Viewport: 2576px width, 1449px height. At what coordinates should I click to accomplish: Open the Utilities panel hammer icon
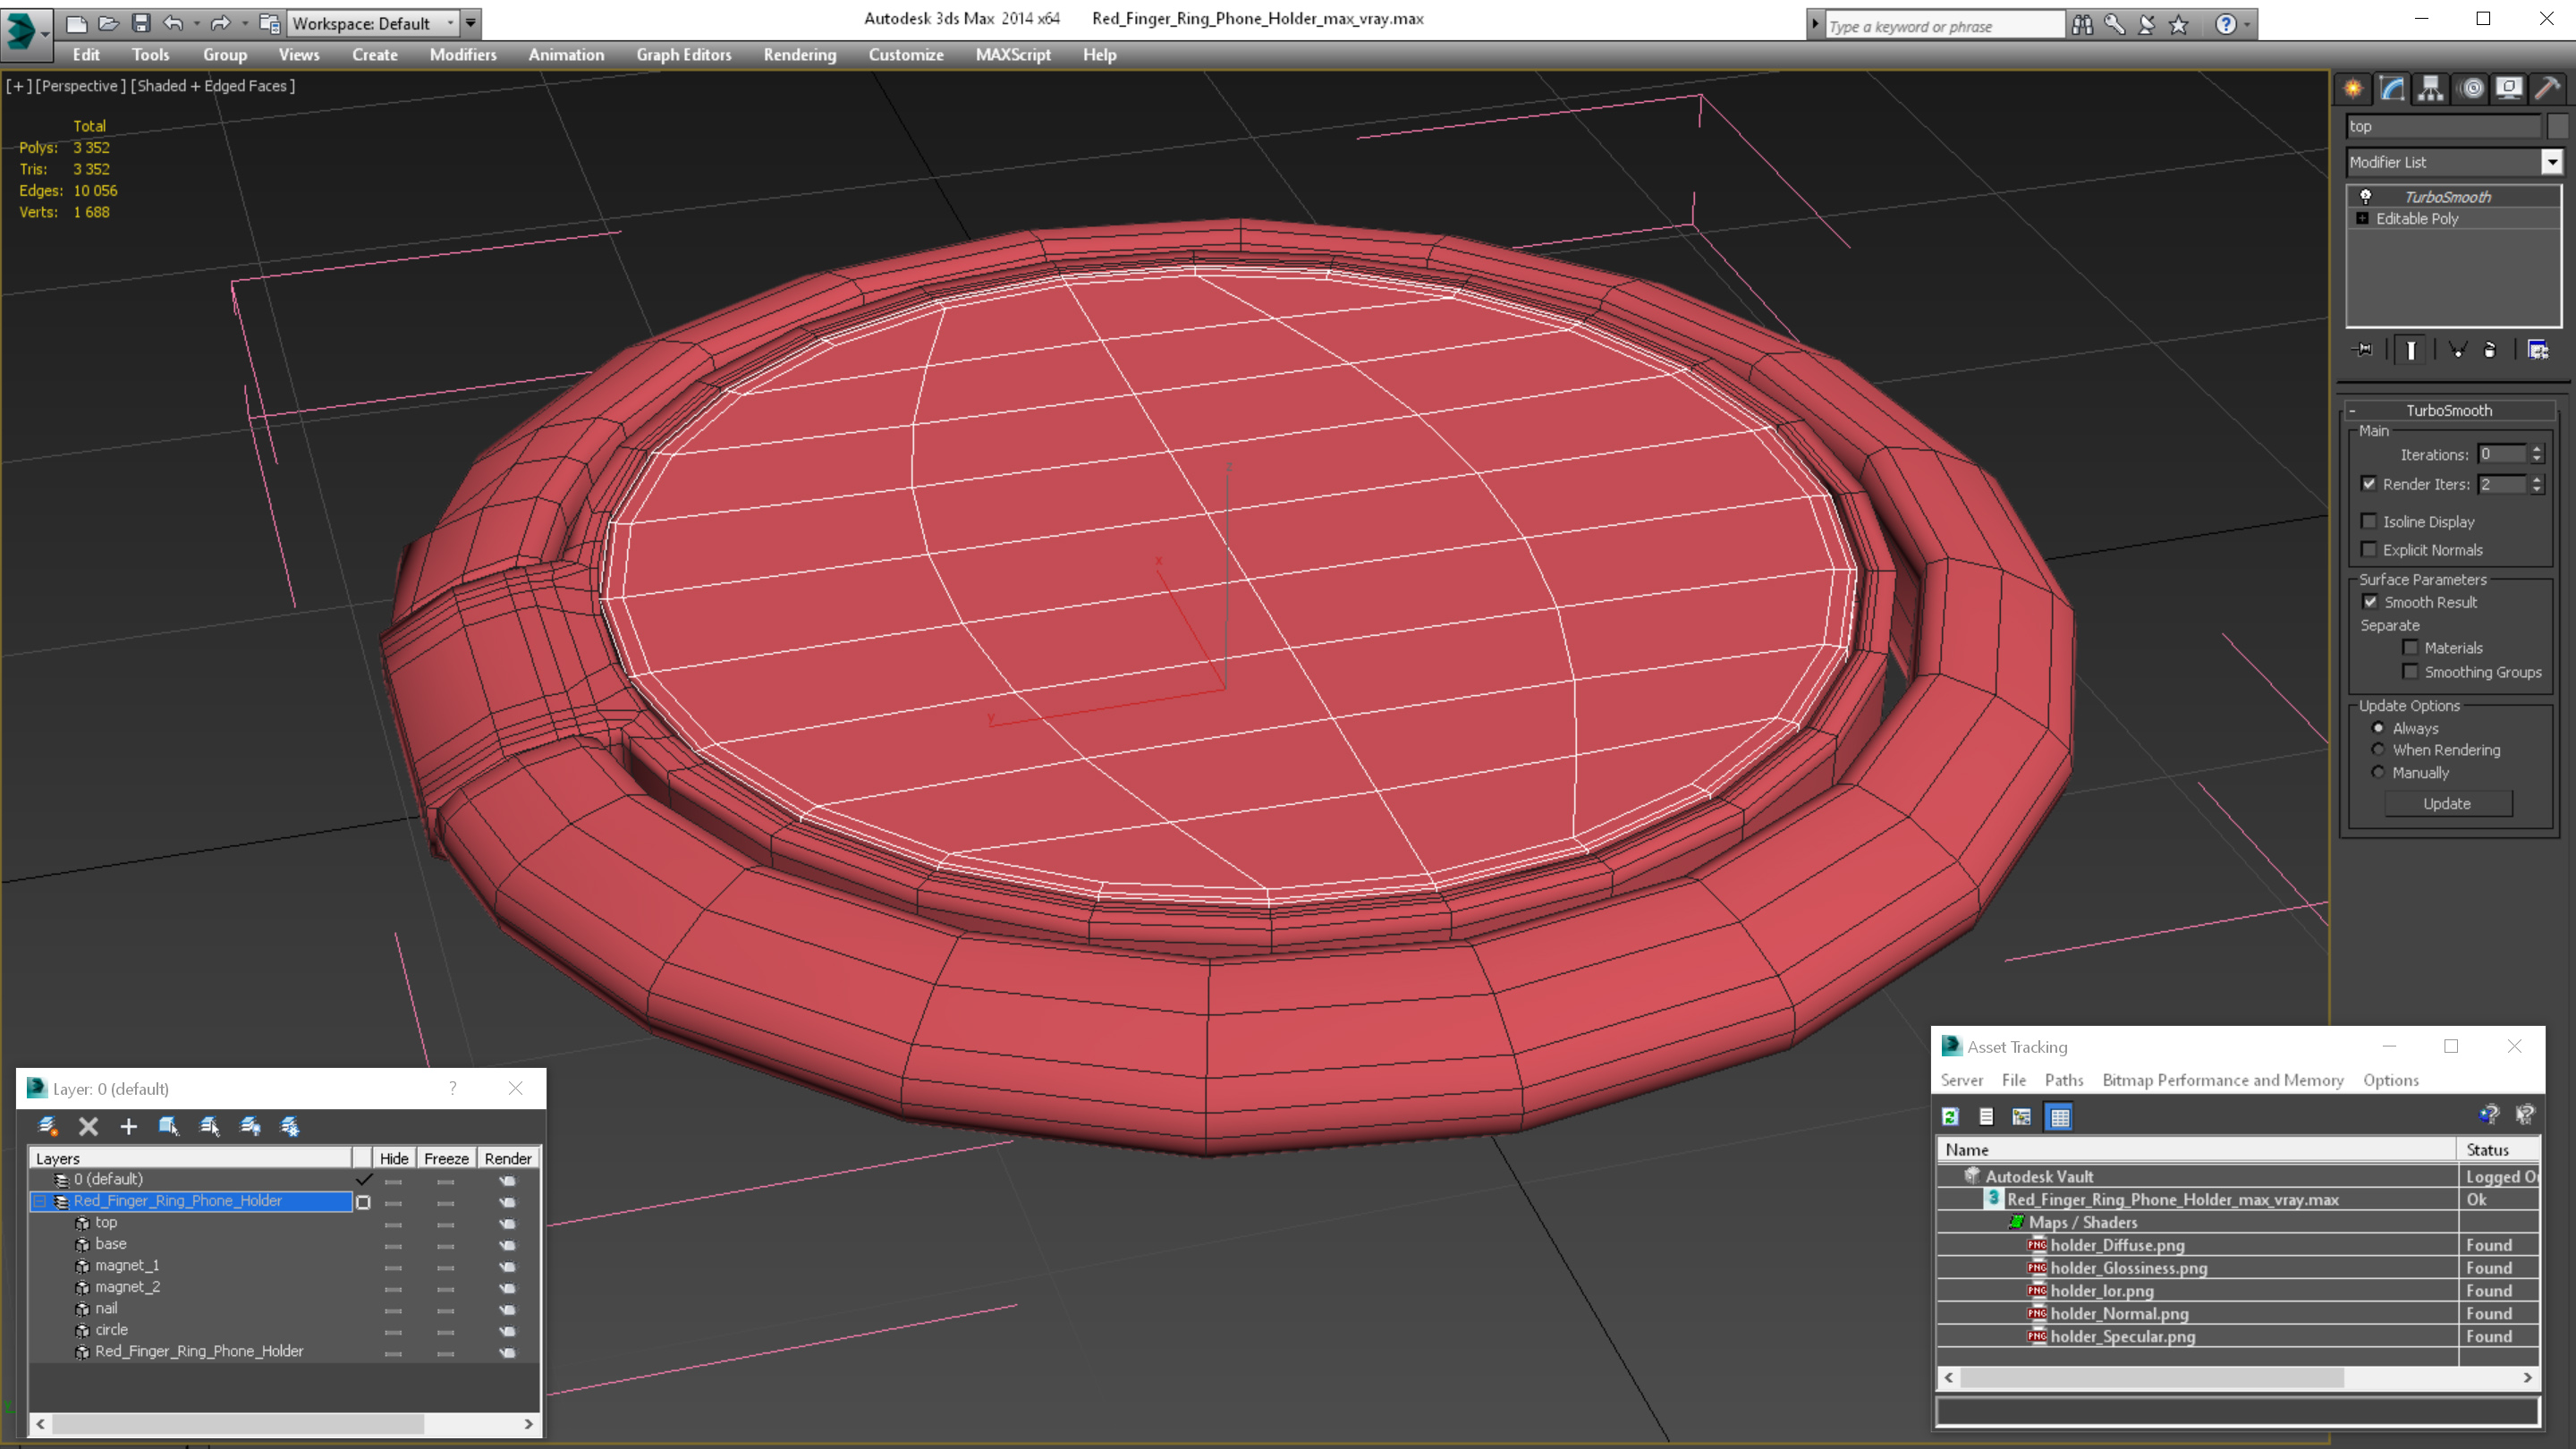click(2547, 89)
